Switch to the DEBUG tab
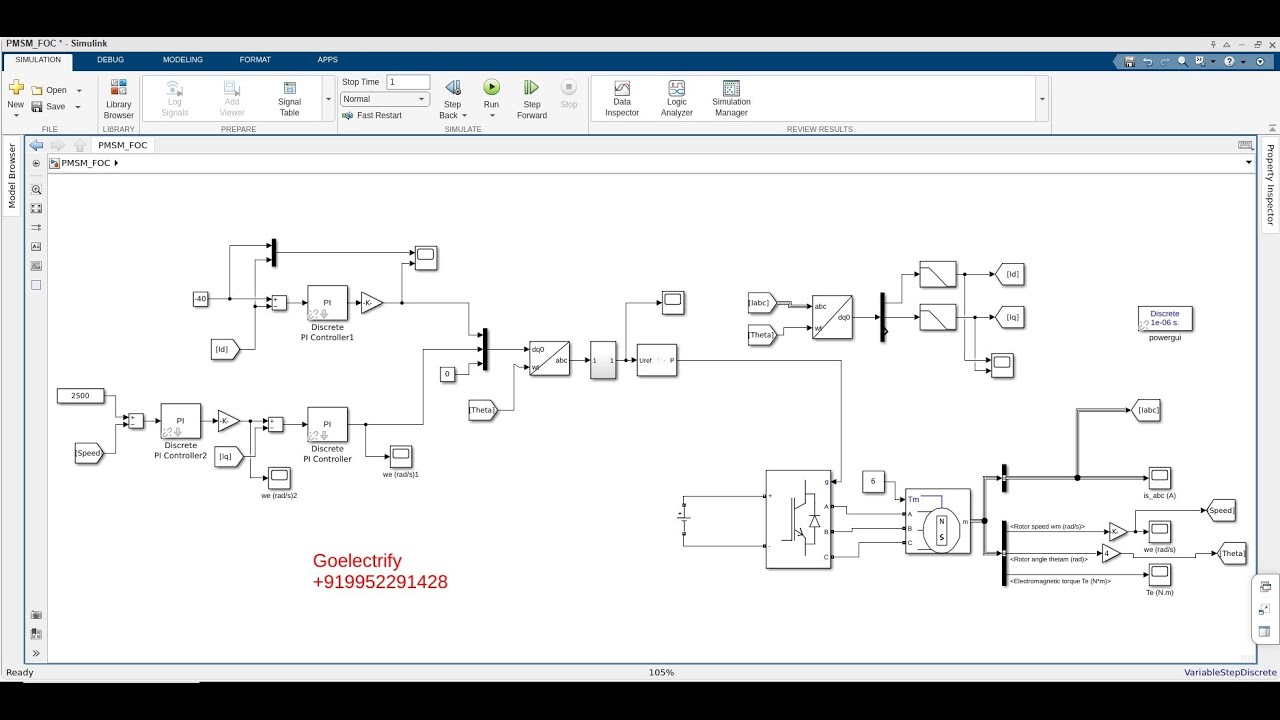1280x720 pixels. [x=110, y=60]
